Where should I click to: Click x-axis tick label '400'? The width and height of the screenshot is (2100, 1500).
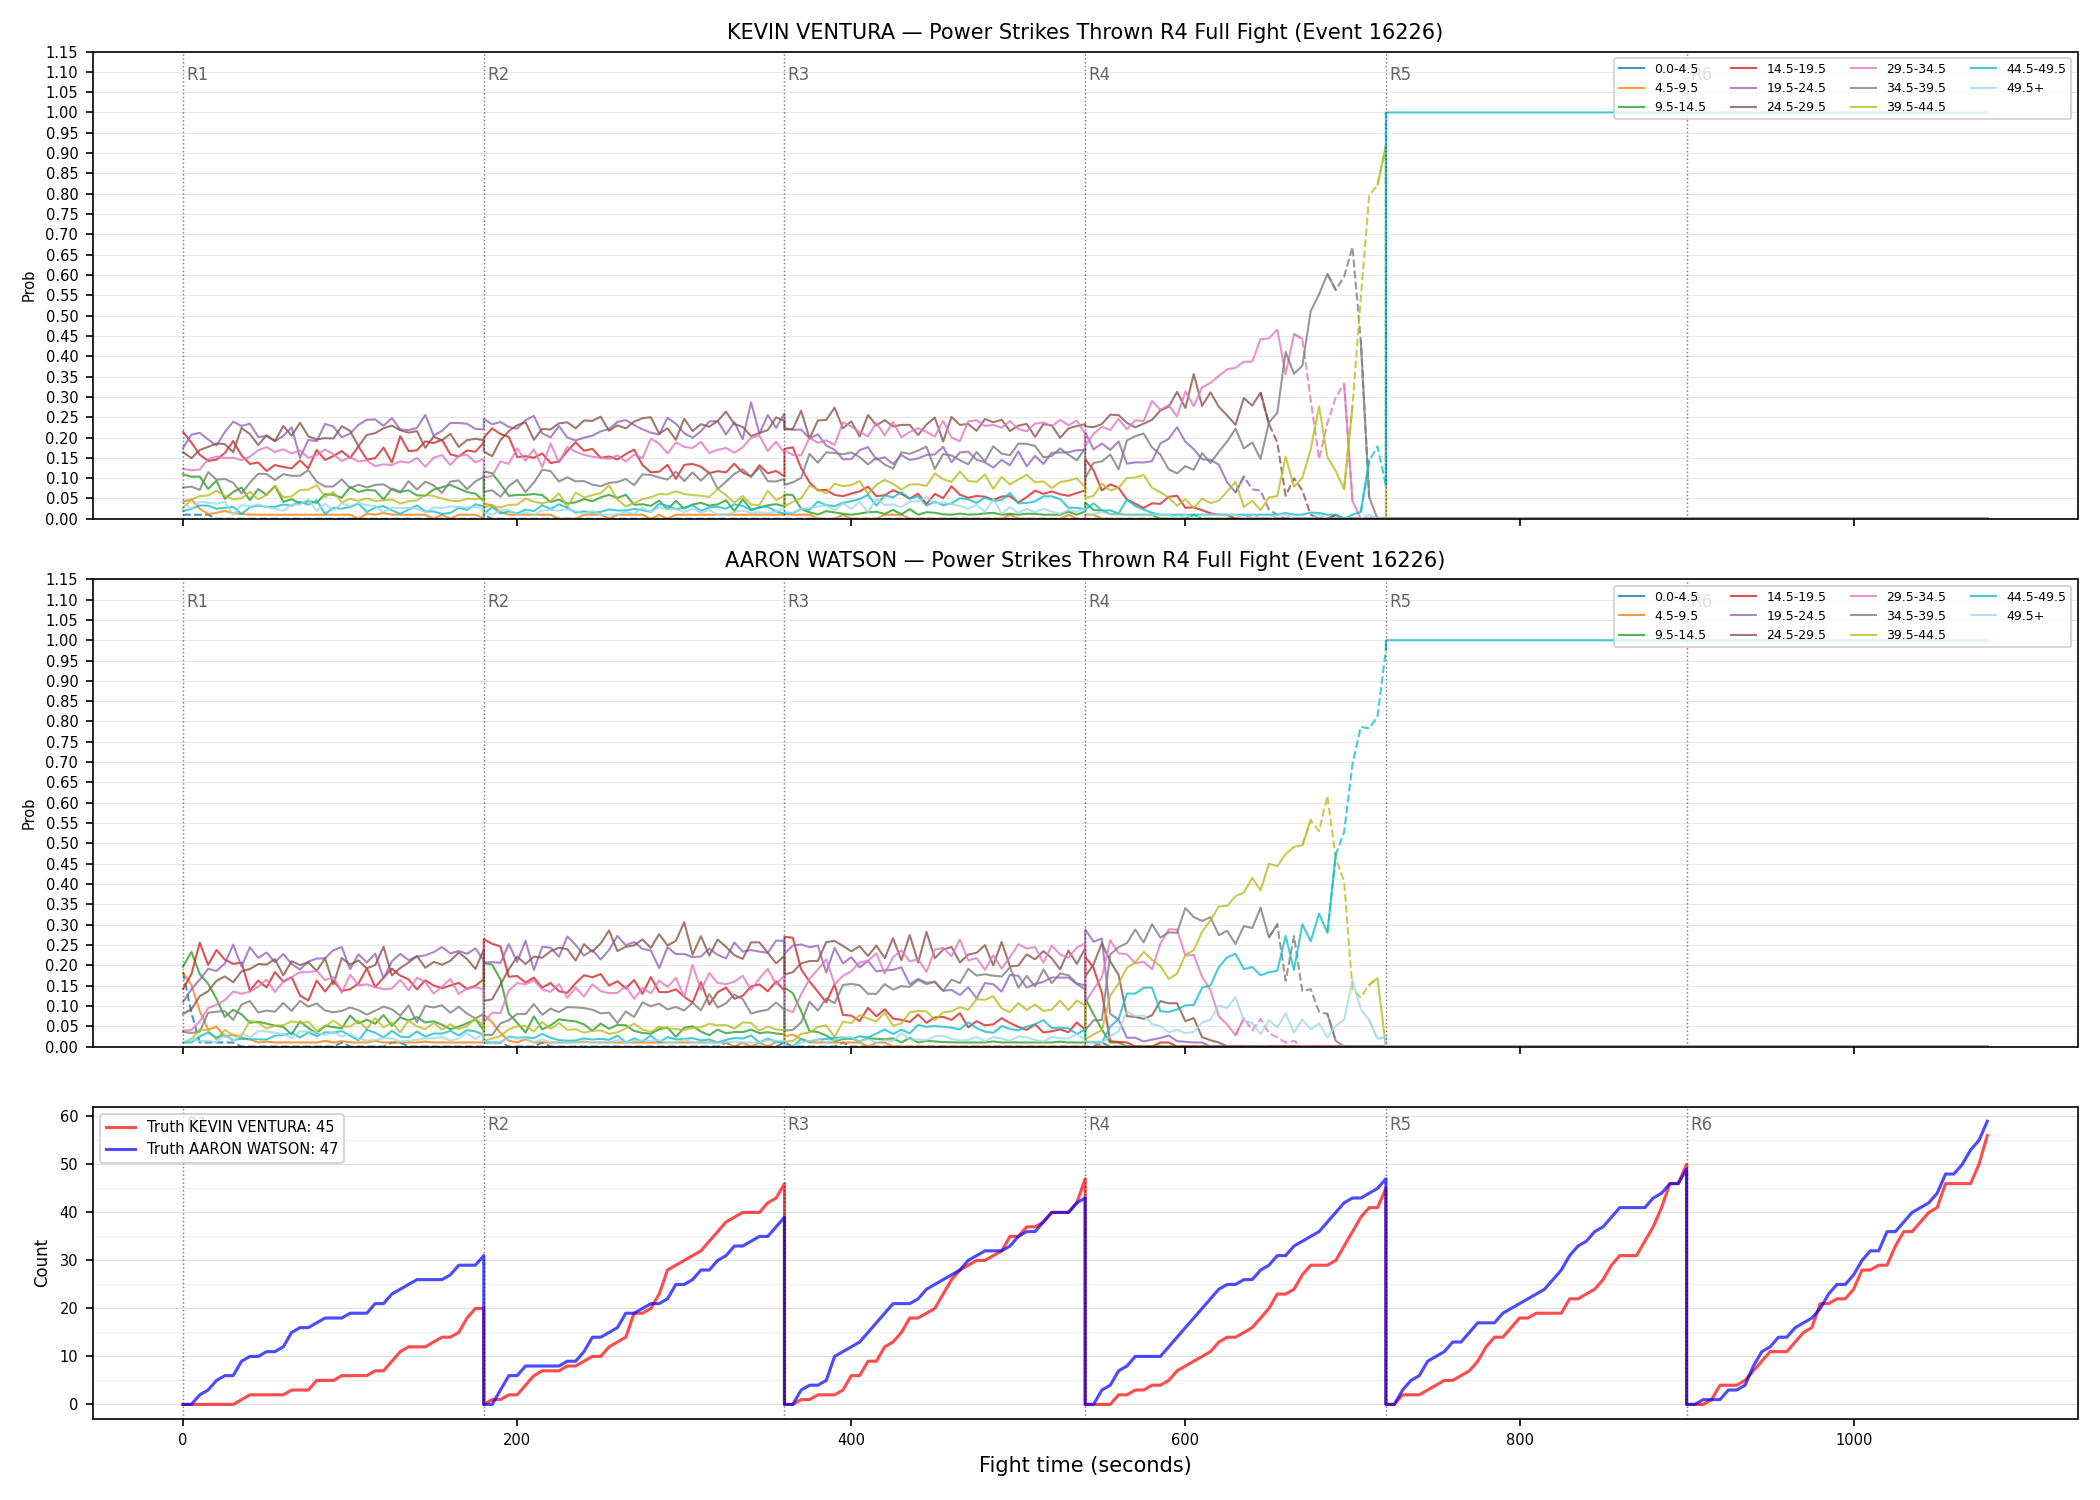click(850, 1439)
